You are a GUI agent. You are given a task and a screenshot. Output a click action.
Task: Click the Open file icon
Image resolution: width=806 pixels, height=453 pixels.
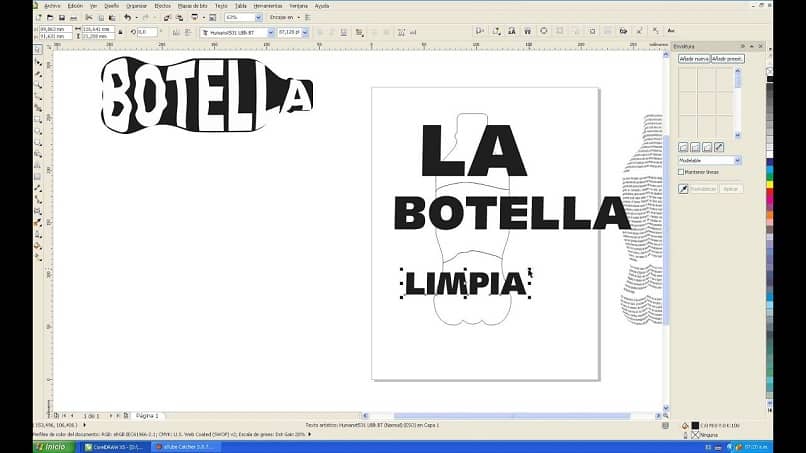[50, 17]
